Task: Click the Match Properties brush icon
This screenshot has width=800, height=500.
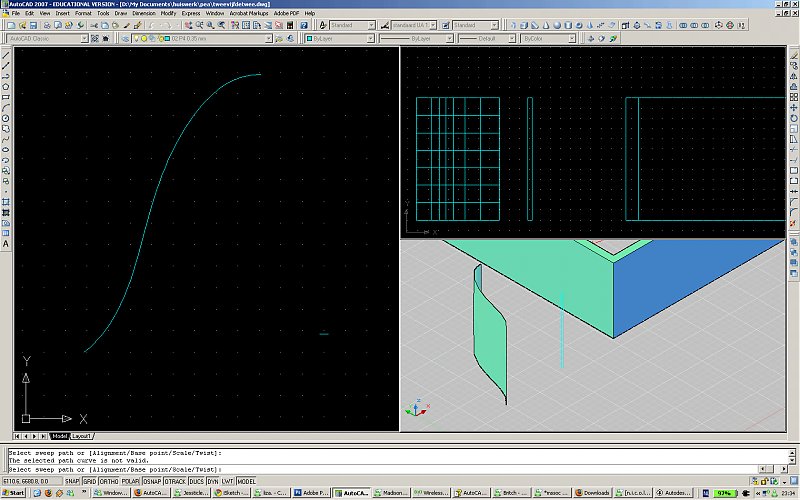Action: 138,25
